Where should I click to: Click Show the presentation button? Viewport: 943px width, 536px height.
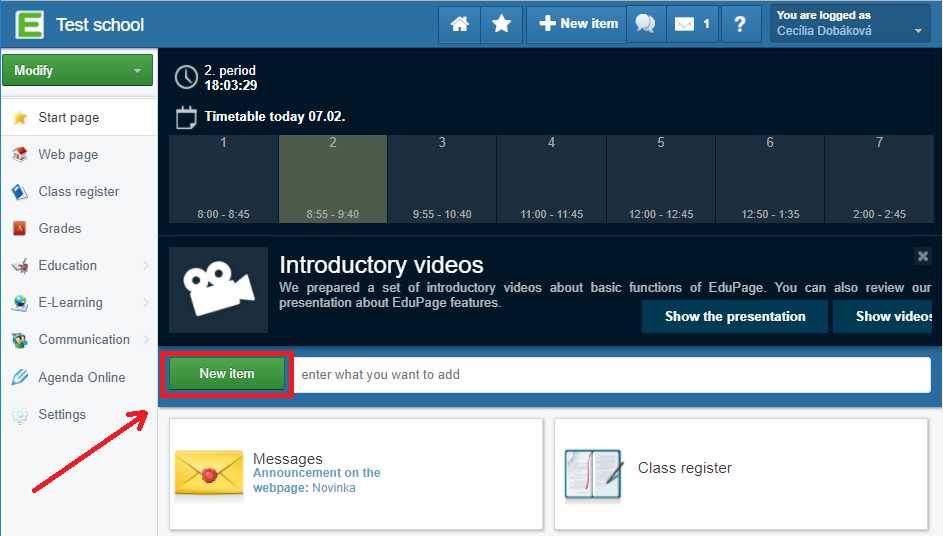coord(735,317)
